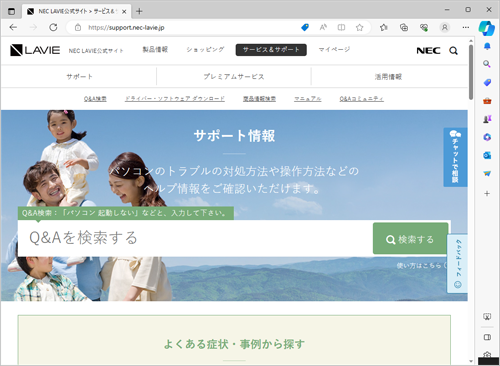Open the フィードバック side tab

[457, 263]
